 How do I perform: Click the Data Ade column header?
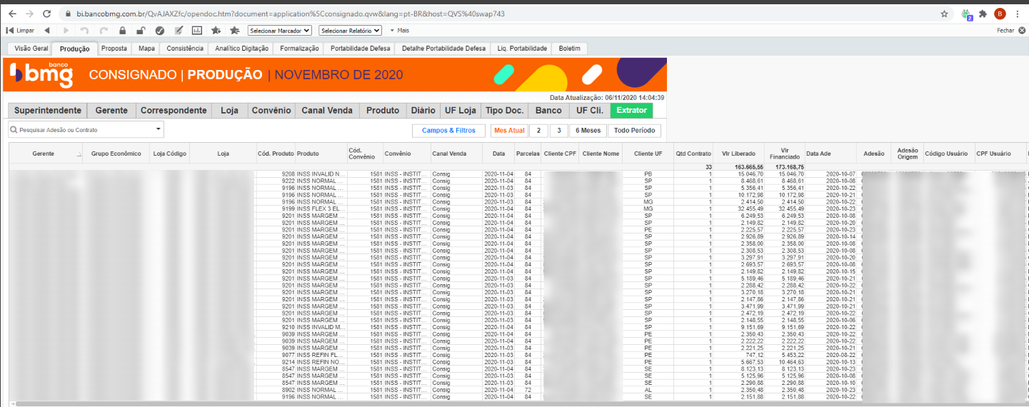tap(830, 154)
